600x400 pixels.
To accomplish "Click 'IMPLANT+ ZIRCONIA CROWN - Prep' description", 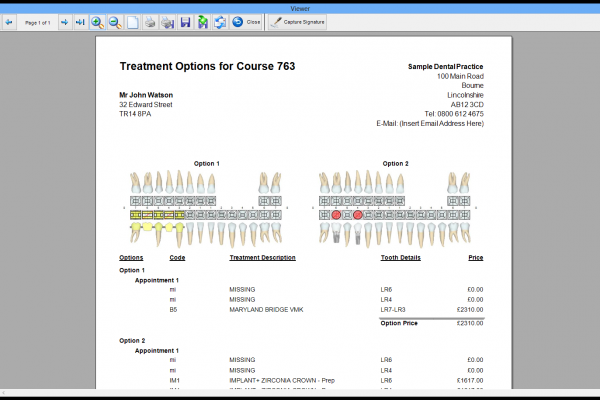I will [x=282, y=380].
